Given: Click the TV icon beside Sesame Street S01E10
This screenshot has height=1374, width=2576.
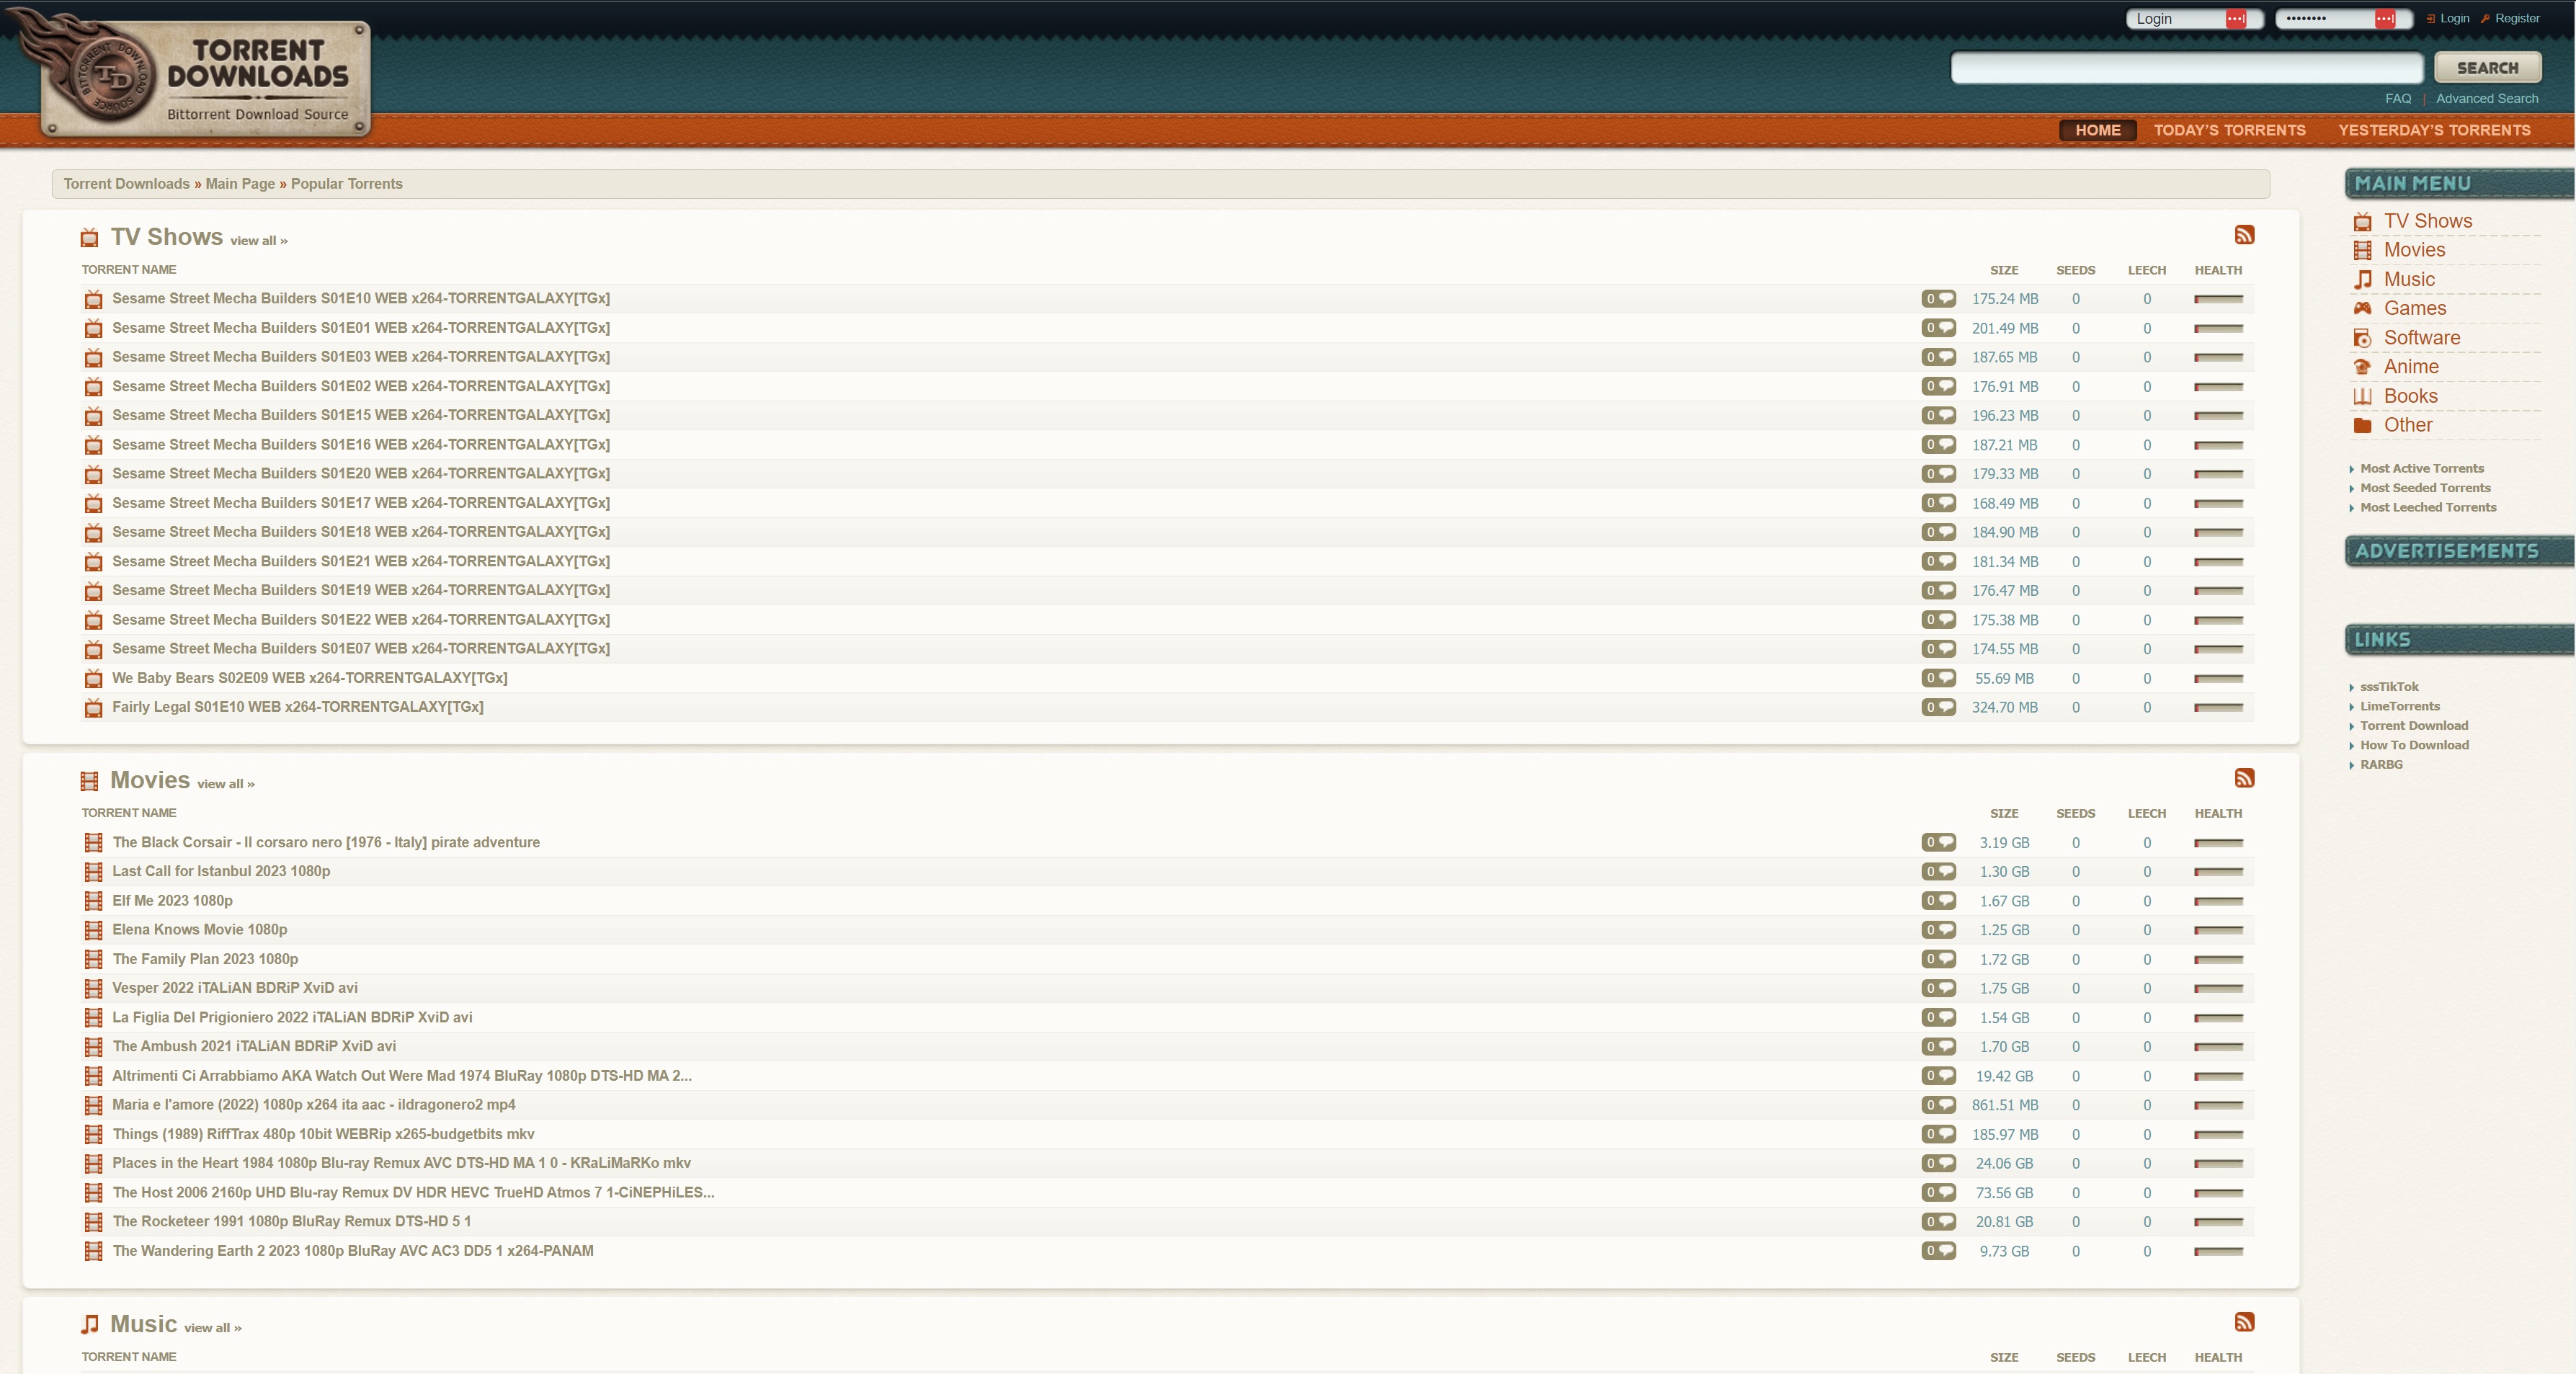Looking at the screenshot, I should click(94, 299).
